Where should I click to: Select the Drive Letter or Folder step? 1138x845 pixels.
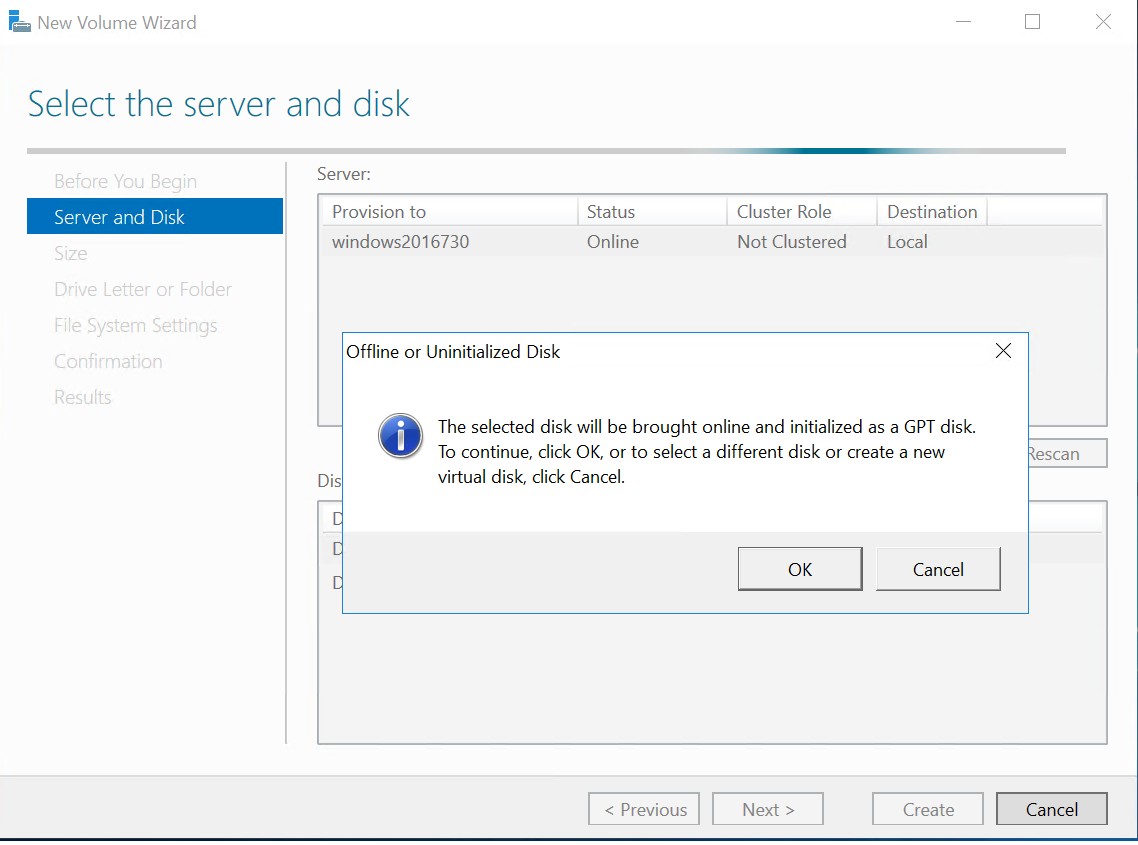pos(143,289)
